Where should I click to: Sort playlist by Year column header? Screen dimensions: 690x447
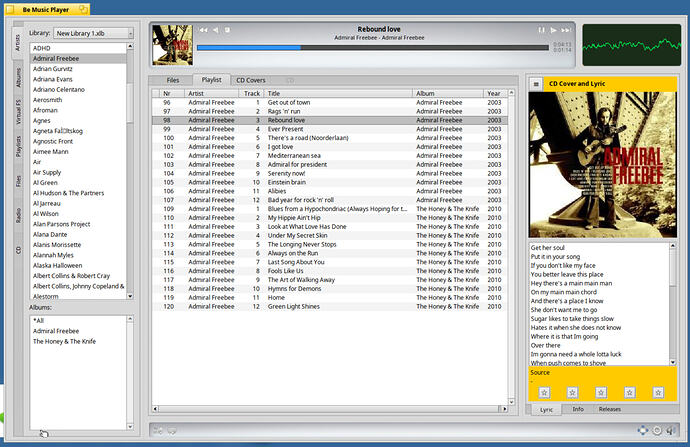point(495,93)
